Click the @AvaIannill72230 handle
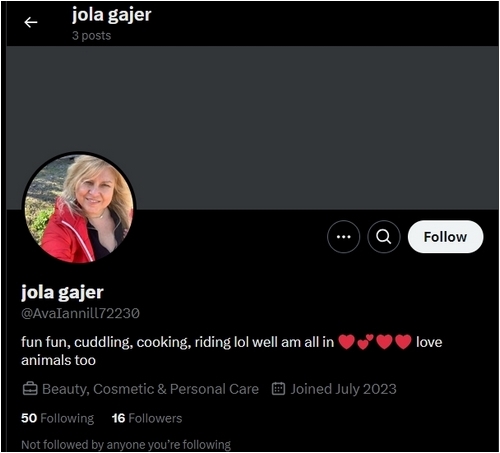Screen dimensions: 500x453 [x=80, y=313]
